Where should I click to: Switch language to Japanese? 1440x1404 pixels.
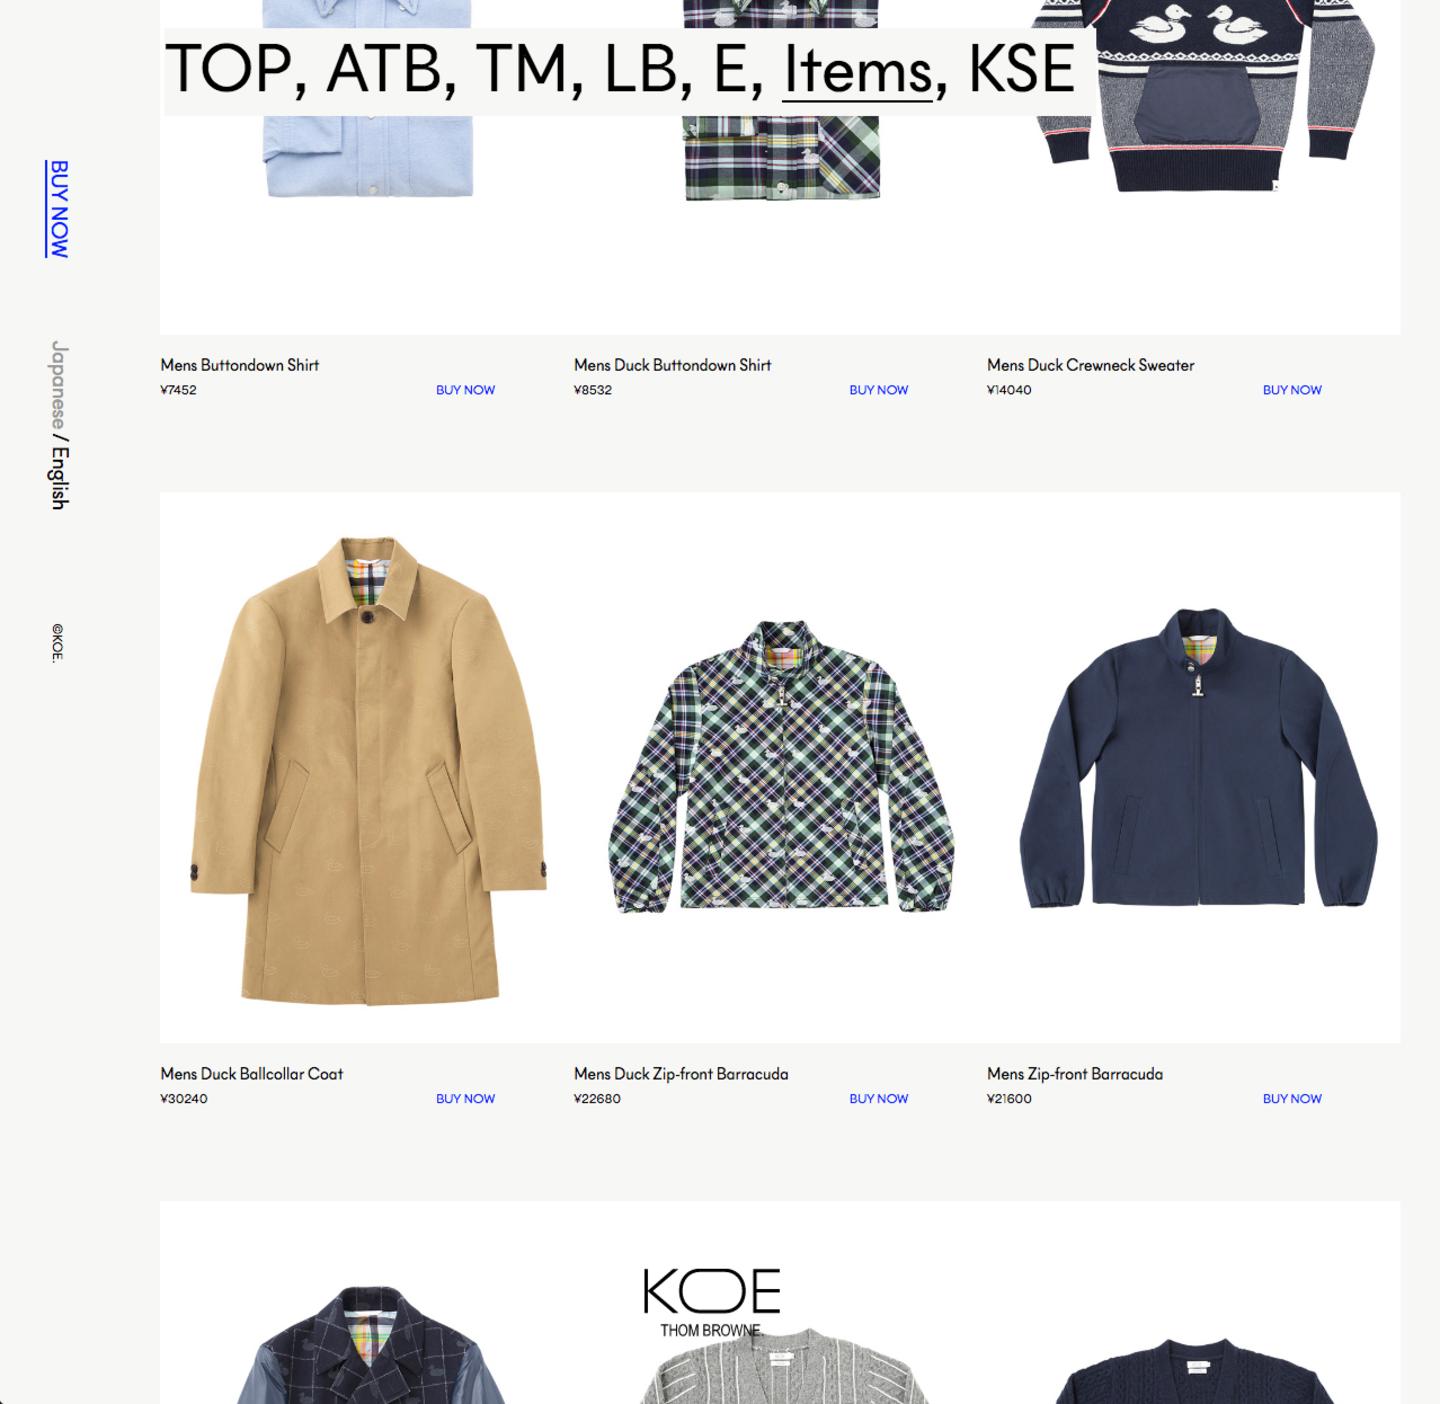[59, 384]
